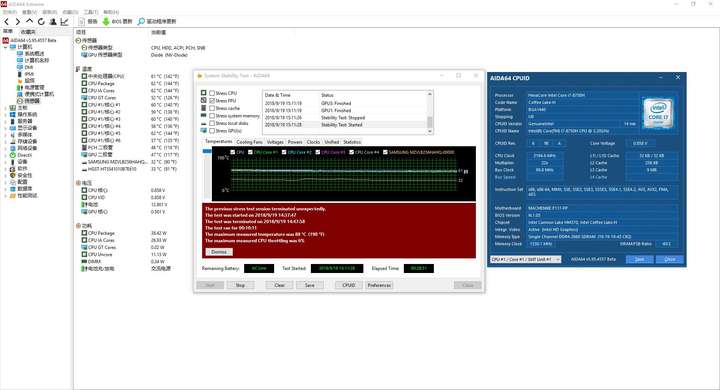Toggle the CPU Core #1 graph checkbox
The height and width of the screenshot is (390, 720).
[x=250, y=152]
